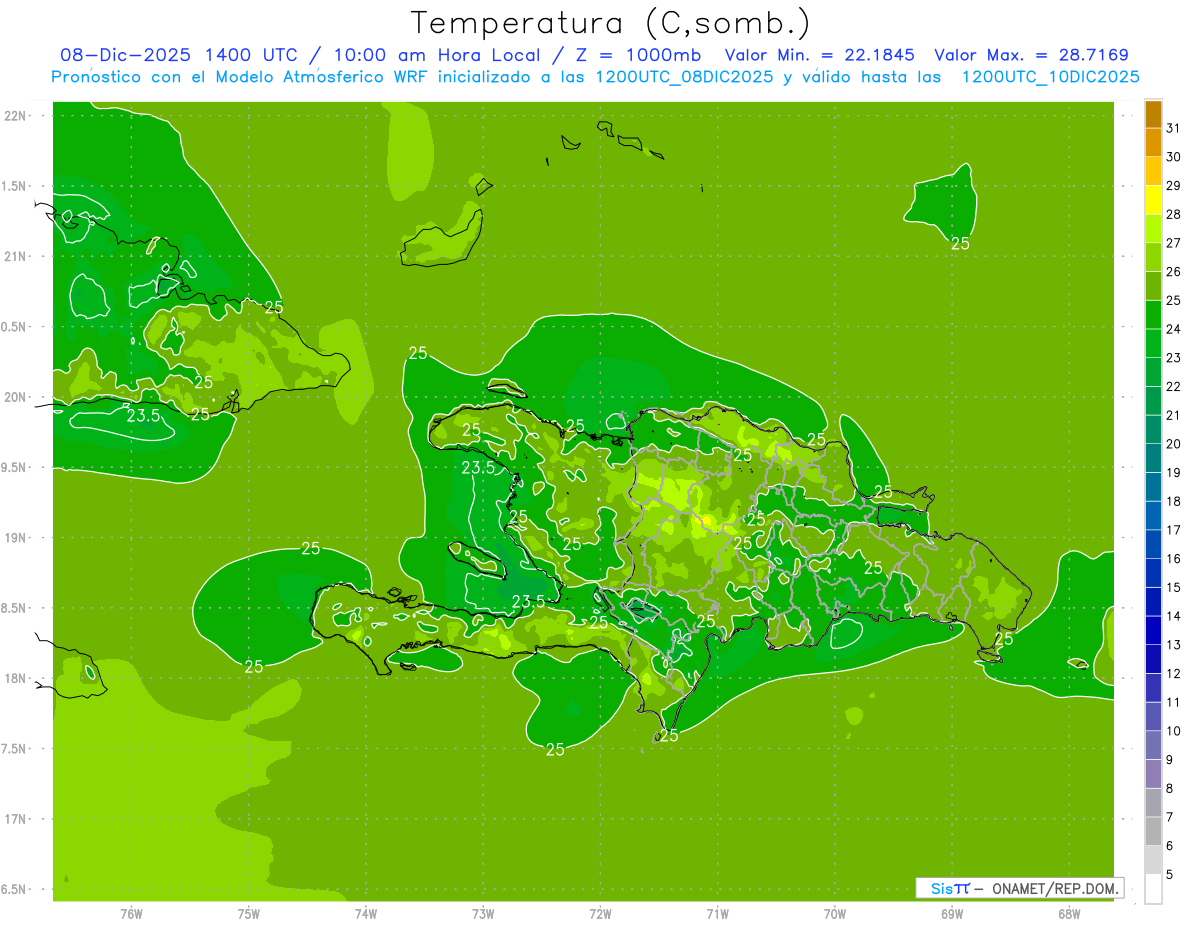Click the legend swatch between 25 and 26

tap(1153, 285)
